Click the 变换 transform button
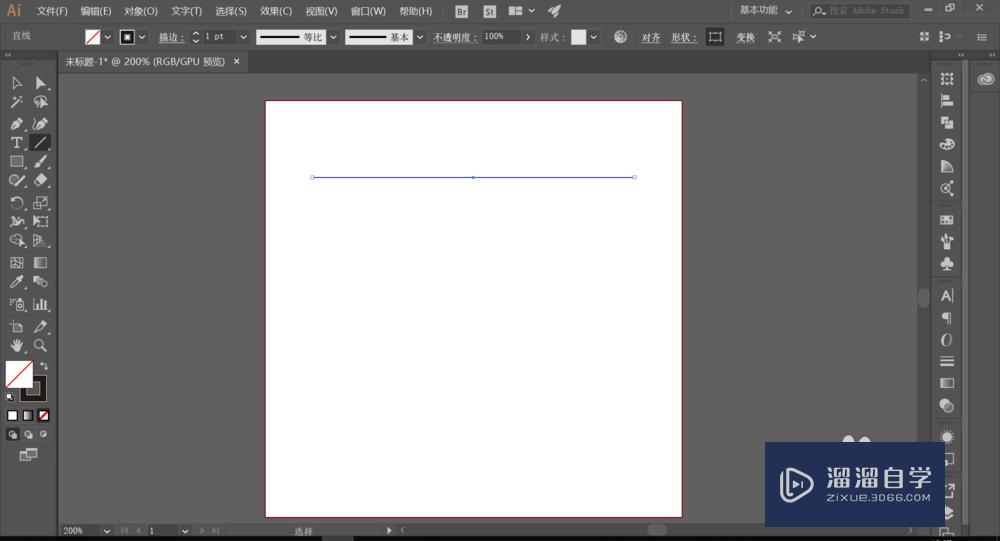1000x541 pixels. click(745, 37)
